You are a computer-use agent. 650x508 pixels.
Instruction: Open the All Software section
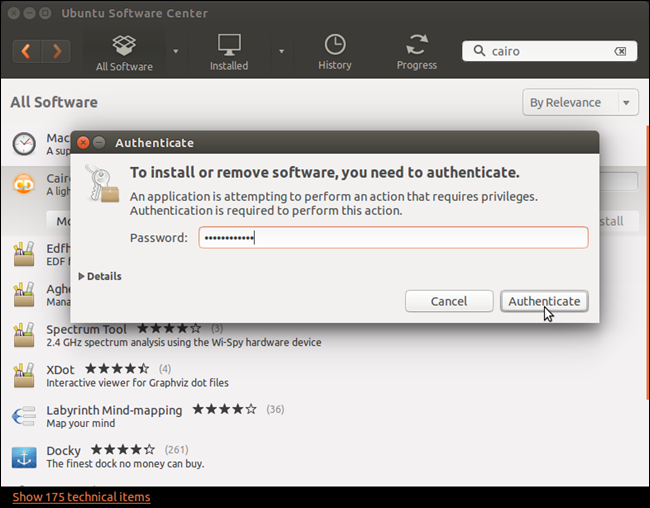pyautogui.click(x=124, y=53)
